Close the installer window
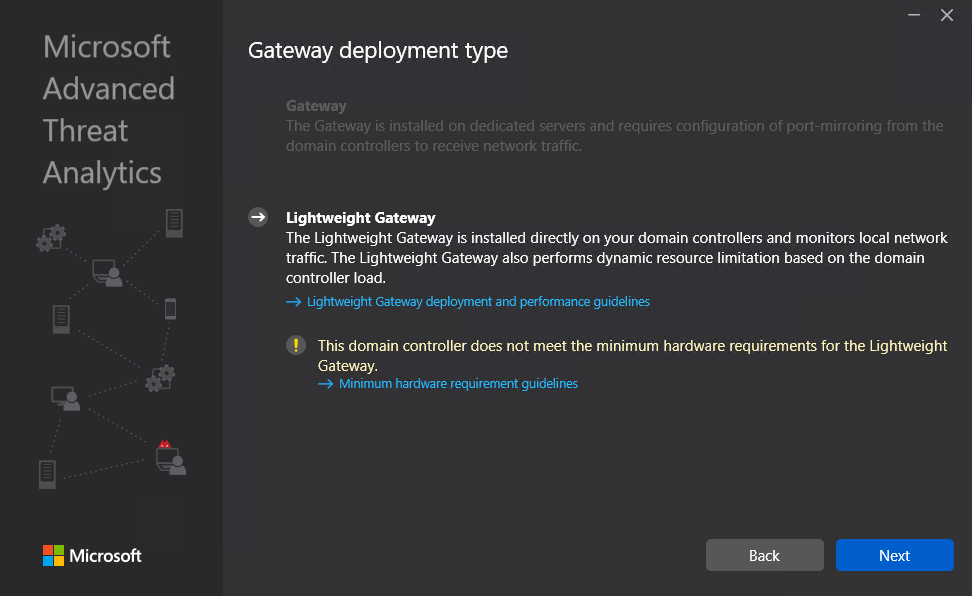Viewport: 972px width, 596px height. [x=947, y=15]
